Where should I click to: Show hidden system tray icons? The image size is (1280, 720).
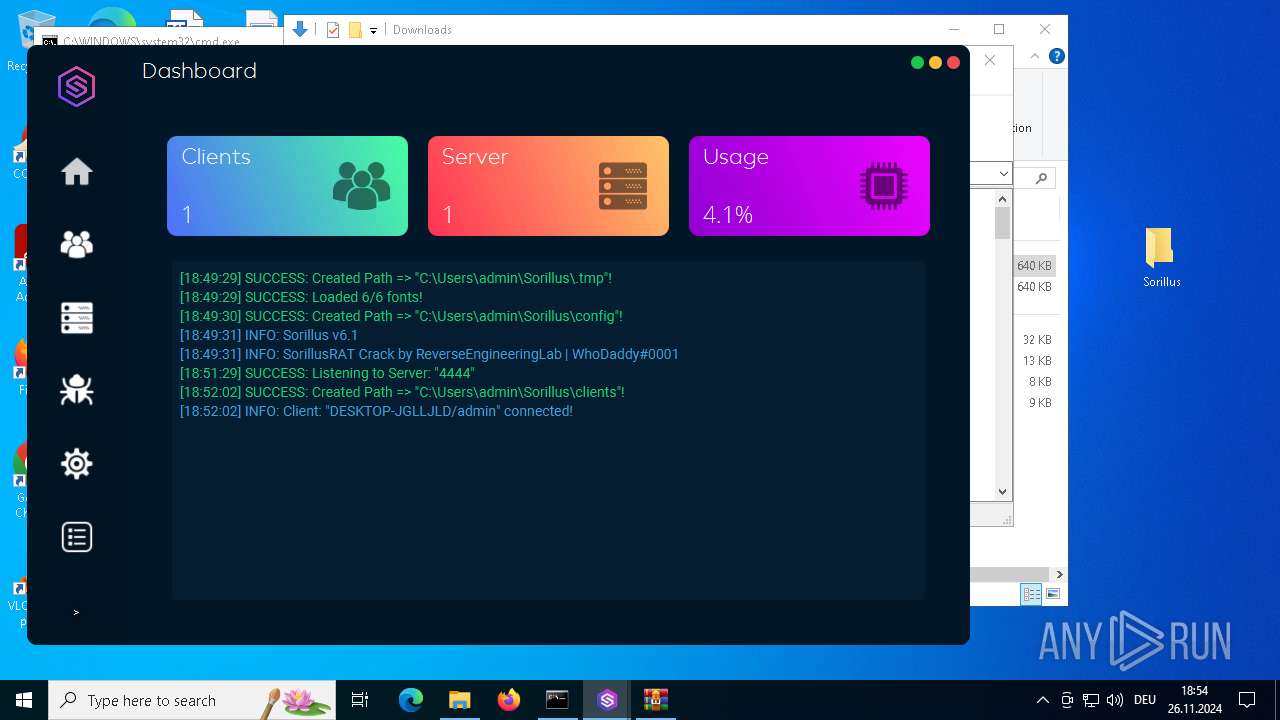[1042, 700]
